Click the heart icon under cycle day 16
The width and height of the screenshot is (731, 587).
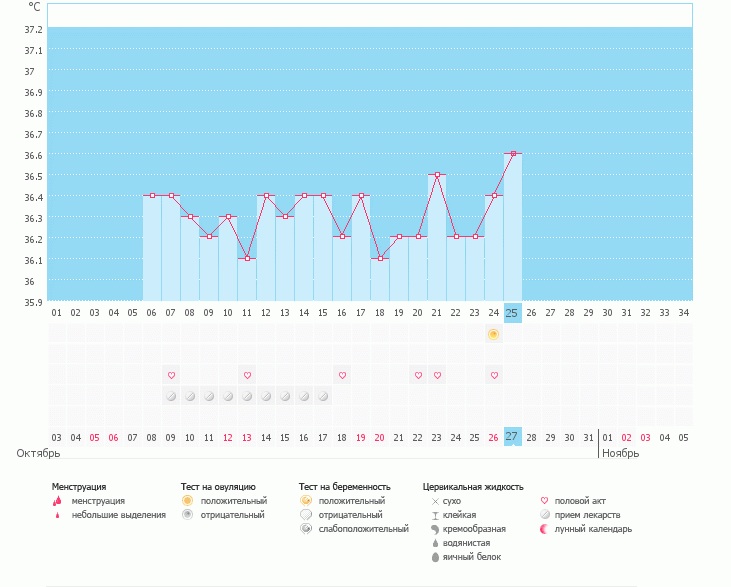tap(342, 375)
